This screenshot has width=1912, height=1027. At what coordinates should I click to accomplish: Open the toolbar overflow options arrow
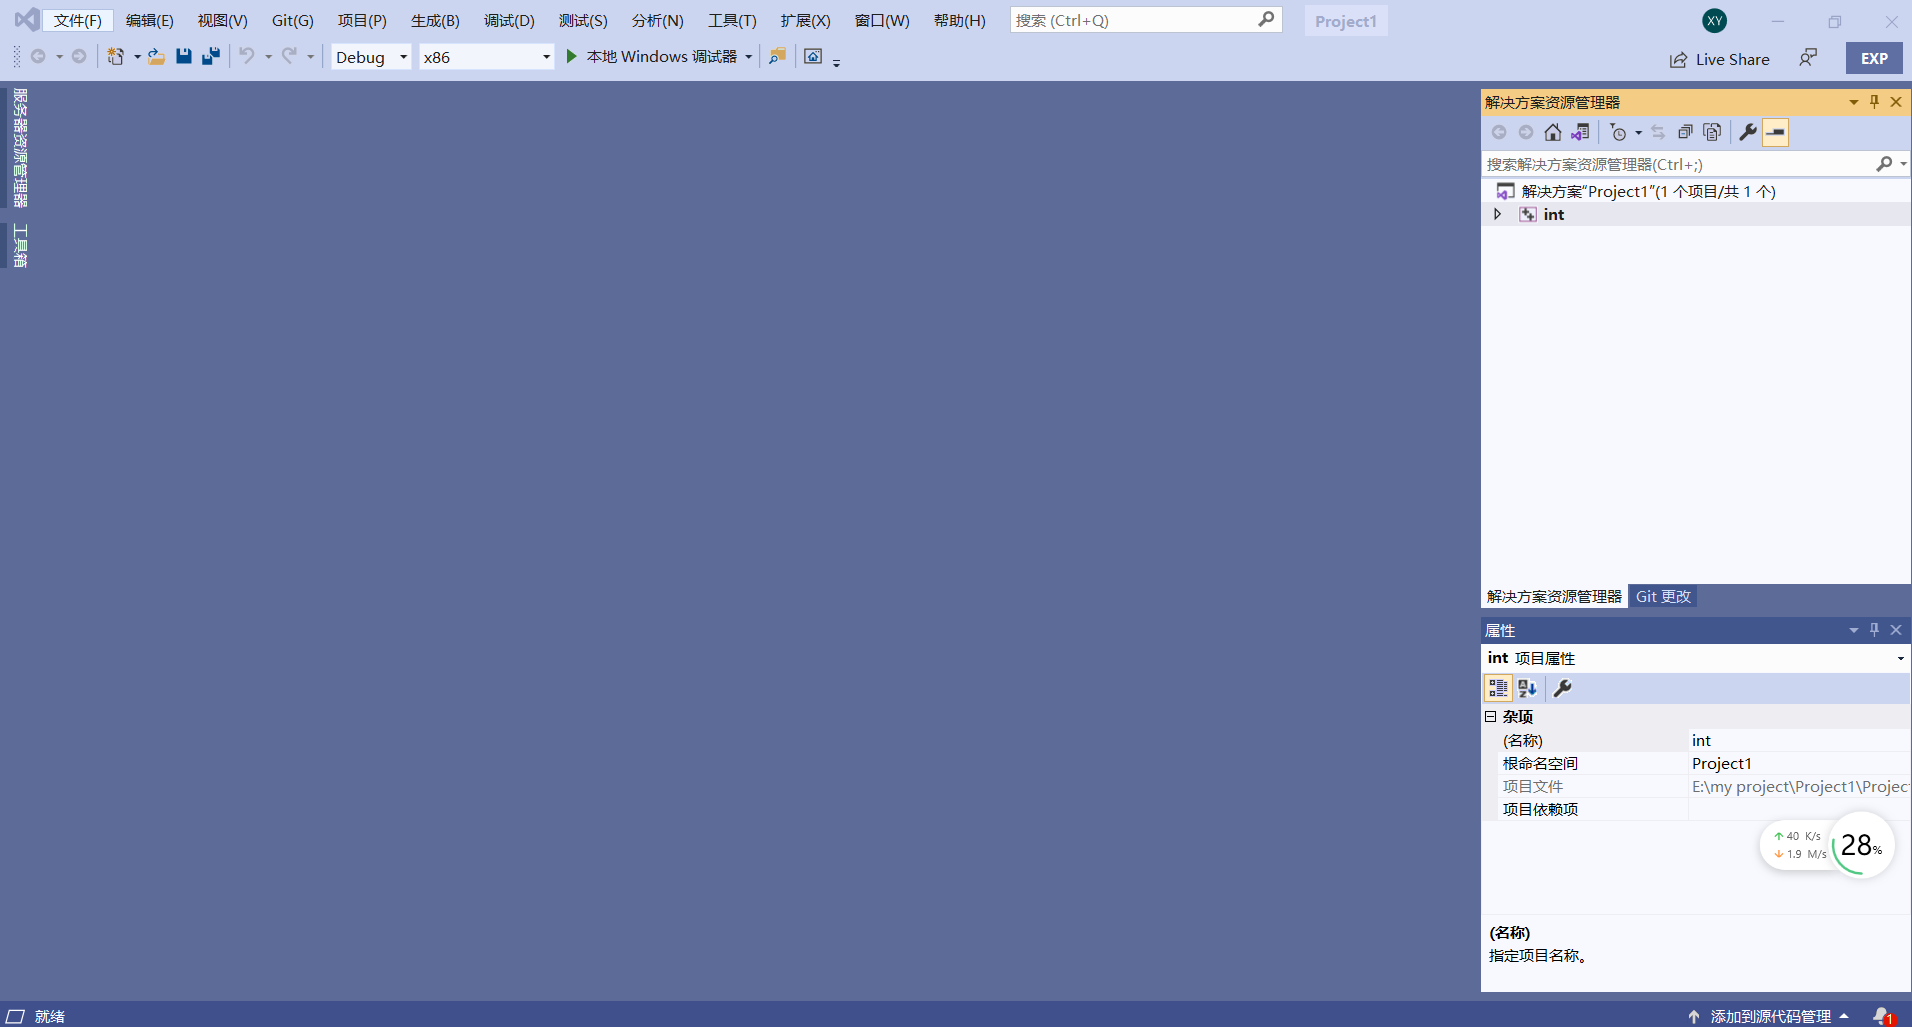[x=837, y=63]
